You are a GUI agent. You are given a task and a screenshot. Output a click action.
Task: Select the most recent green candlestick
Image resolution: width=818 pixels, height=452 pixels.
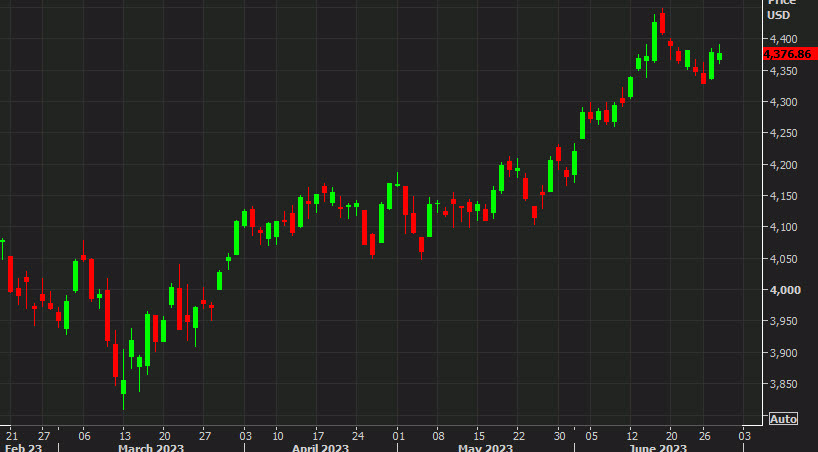click(x=719, y=56)
